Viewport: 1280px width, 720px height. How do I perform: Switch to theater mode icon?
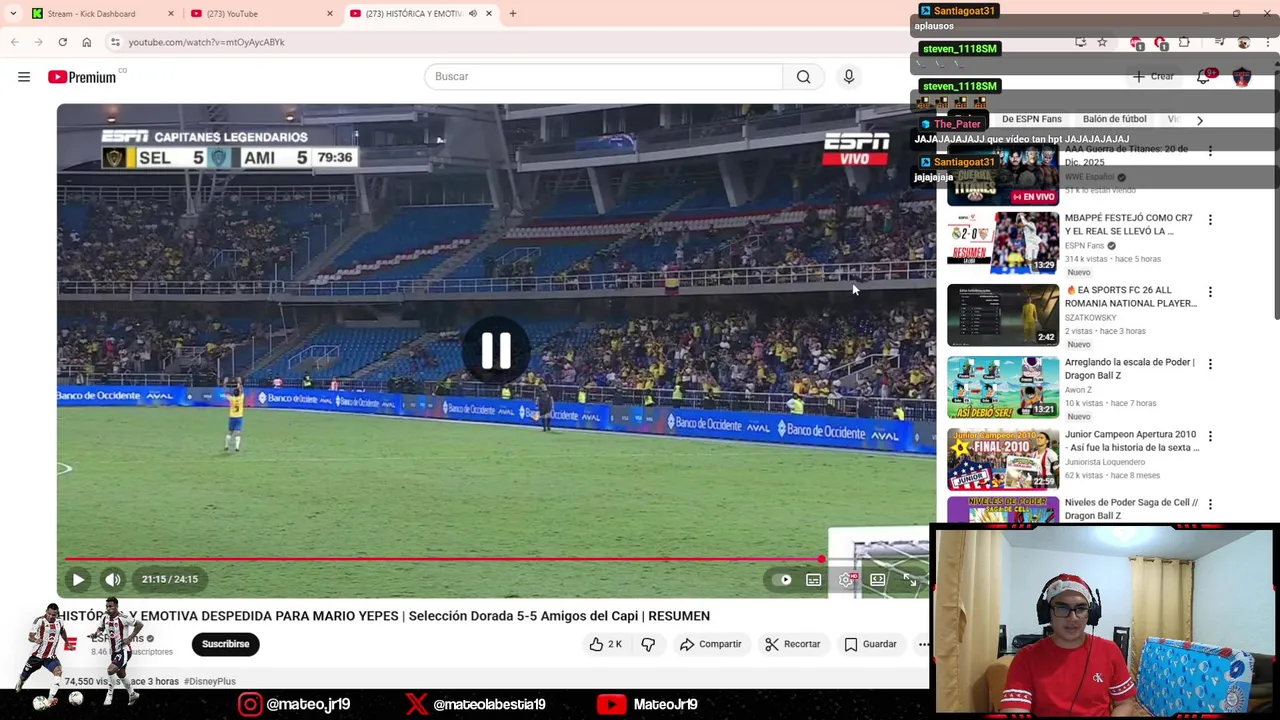(878, 579)
